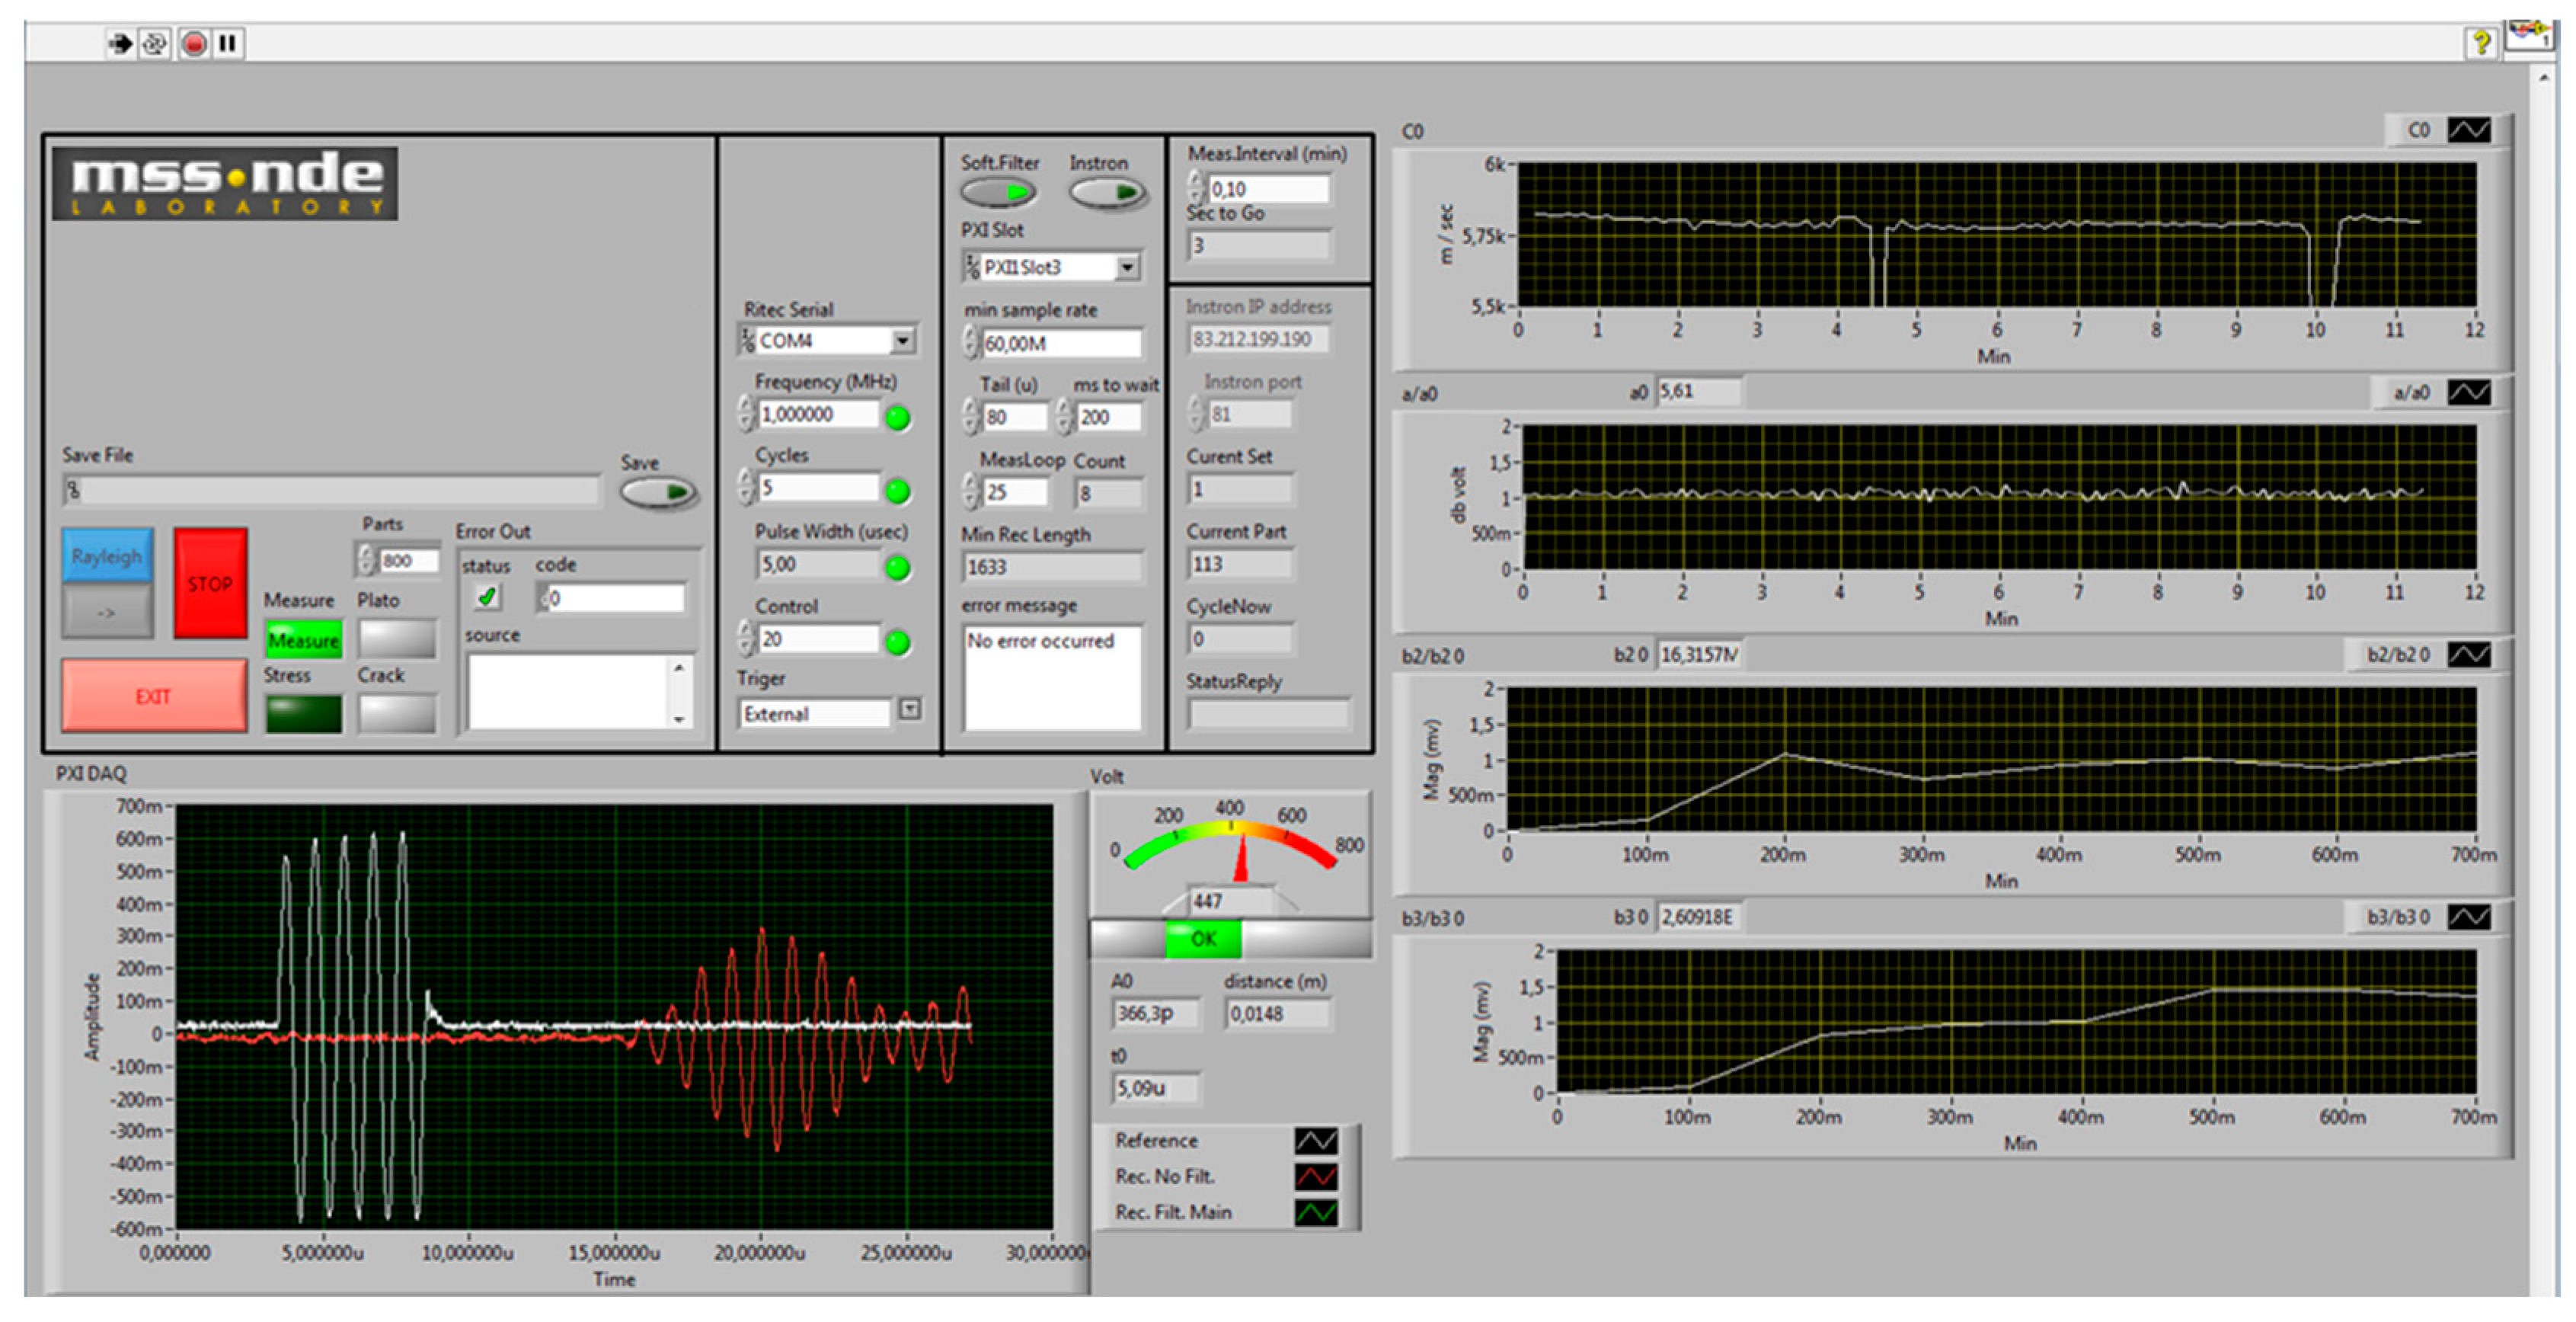Viewport: 2576px width, 1322px height.
Task: Toggle the Instron switch
Action: (x=1107, y=191)
